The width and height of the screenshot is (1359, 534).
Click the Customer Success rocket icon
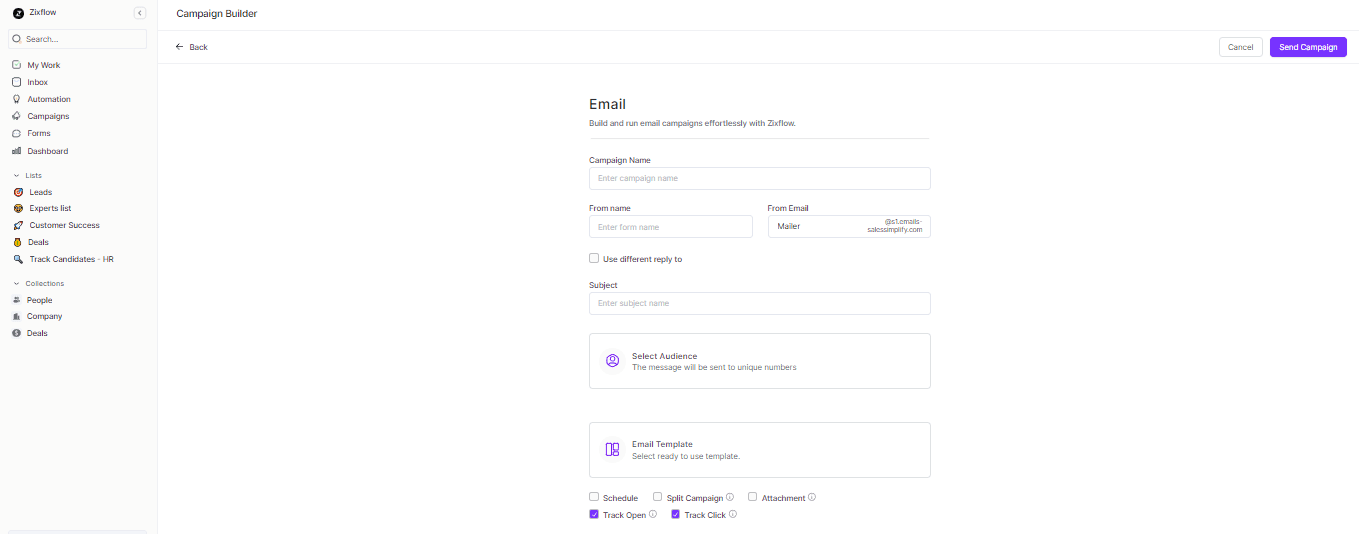18,225
